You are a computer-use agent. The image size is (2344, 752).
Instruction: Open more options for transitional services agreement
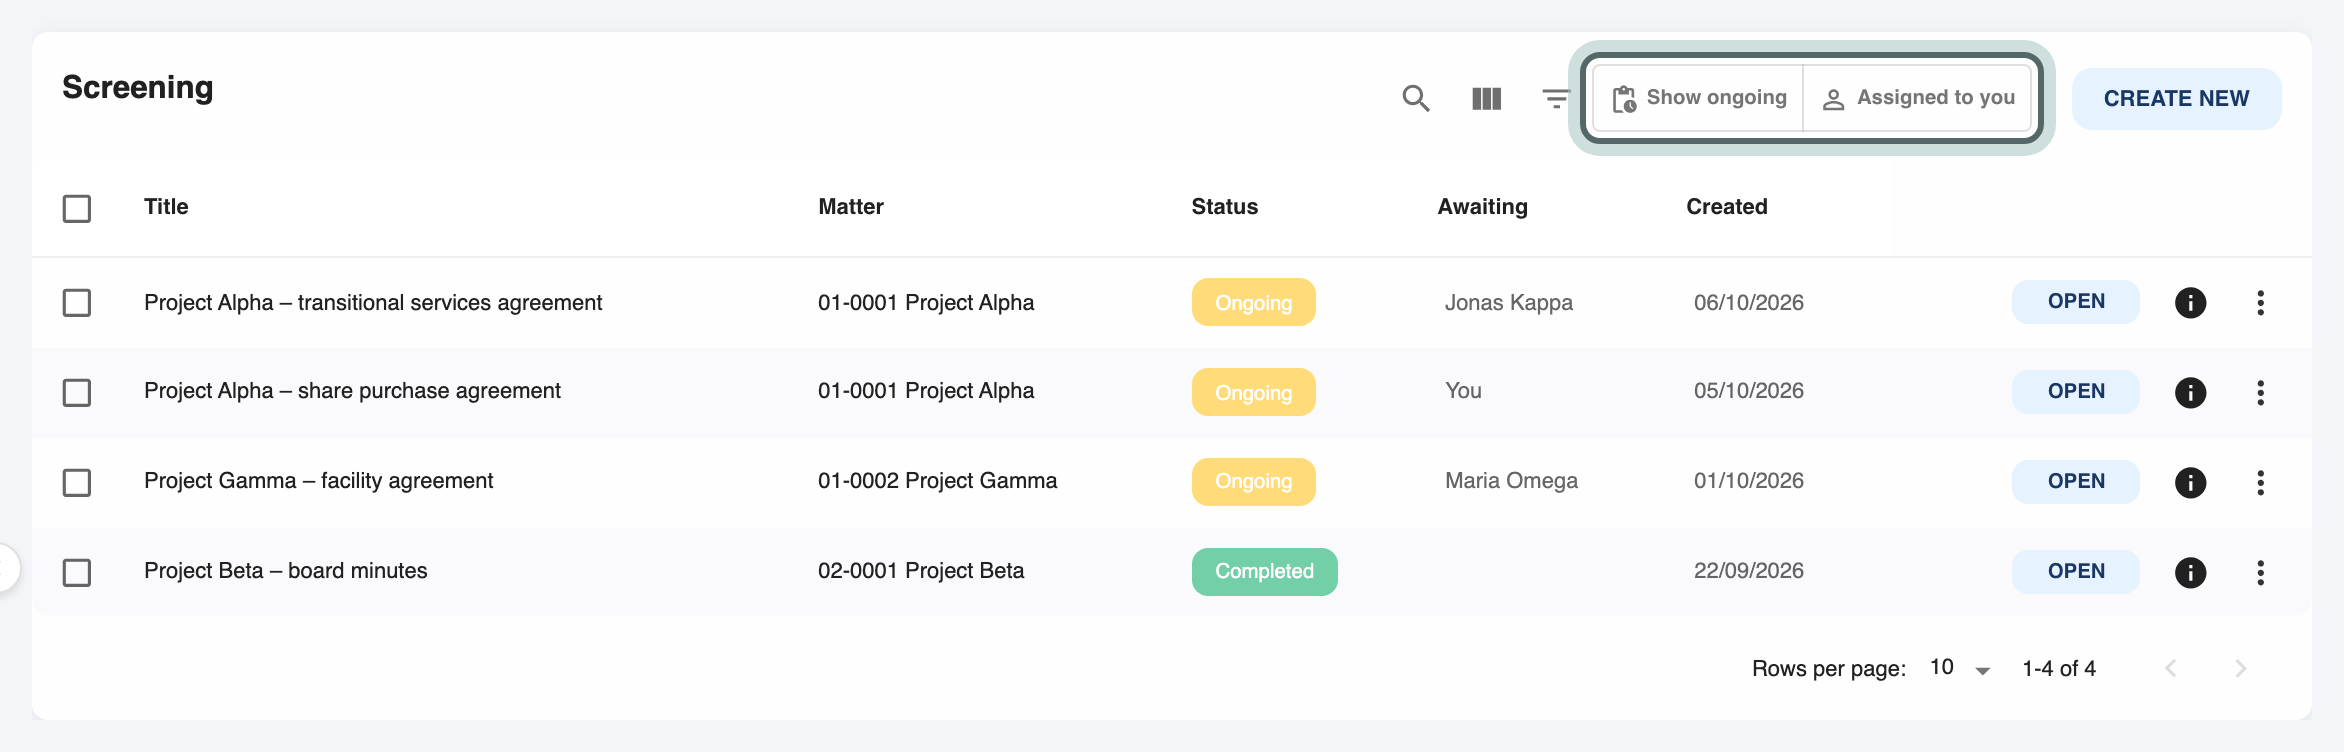(2260, 302)
